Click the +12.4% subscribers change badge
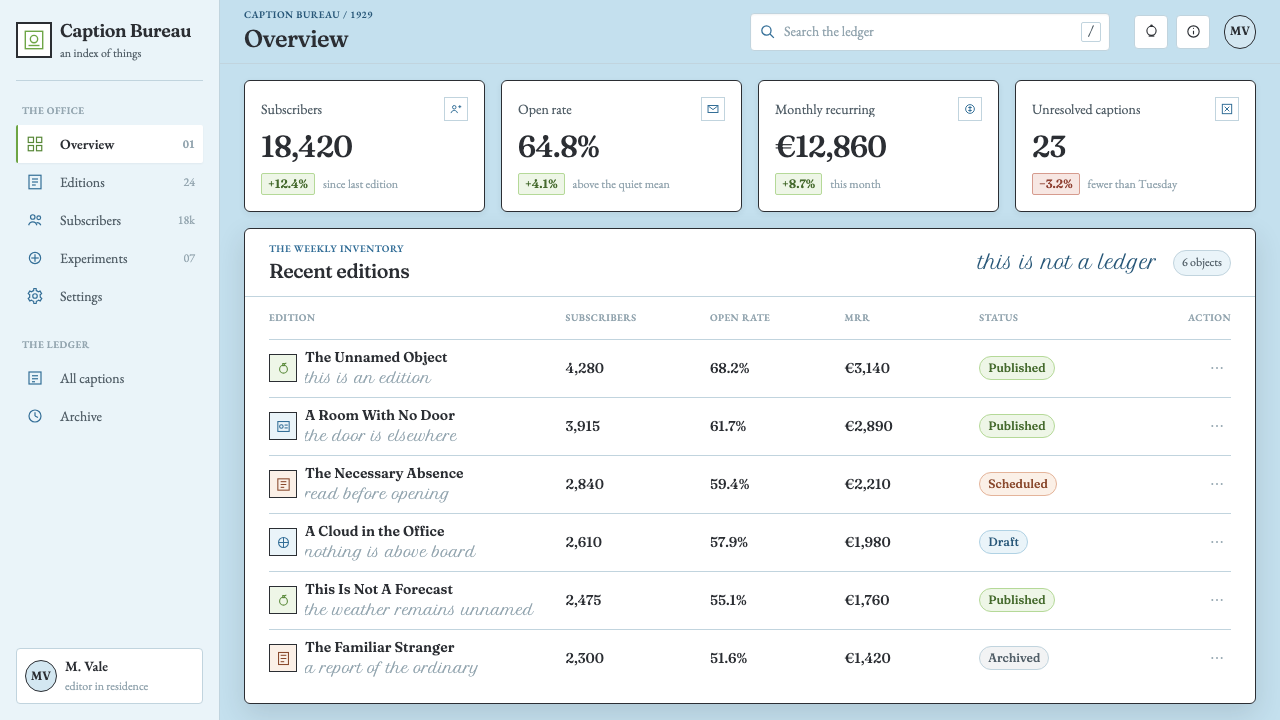 288,184
